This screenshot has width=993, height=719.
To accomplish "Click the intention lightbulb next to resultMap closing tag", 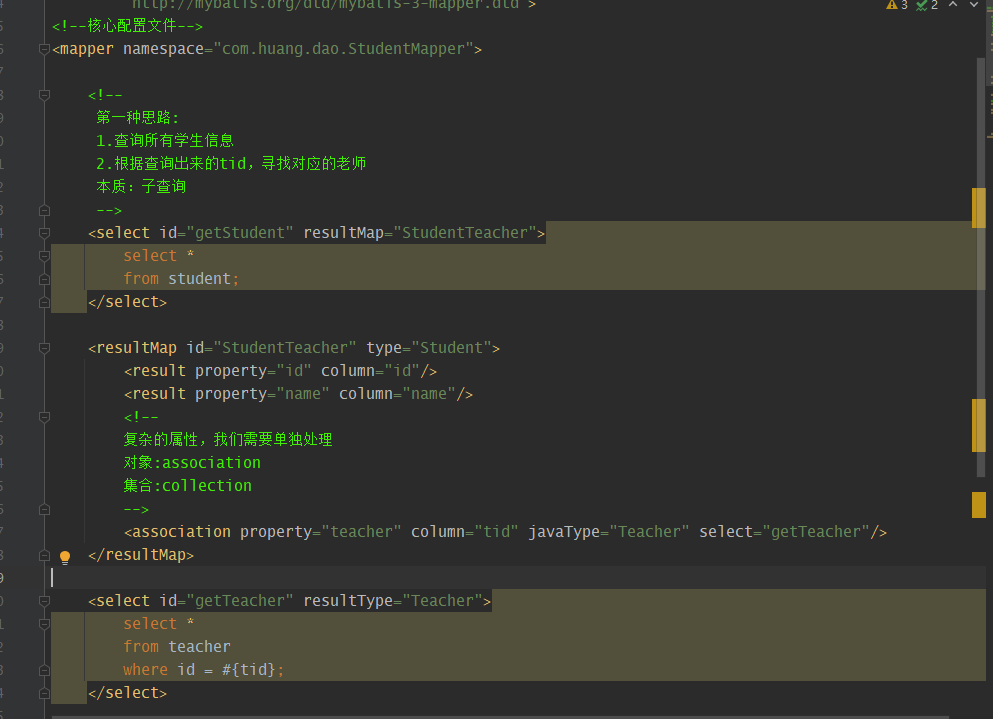I will 65,556.
